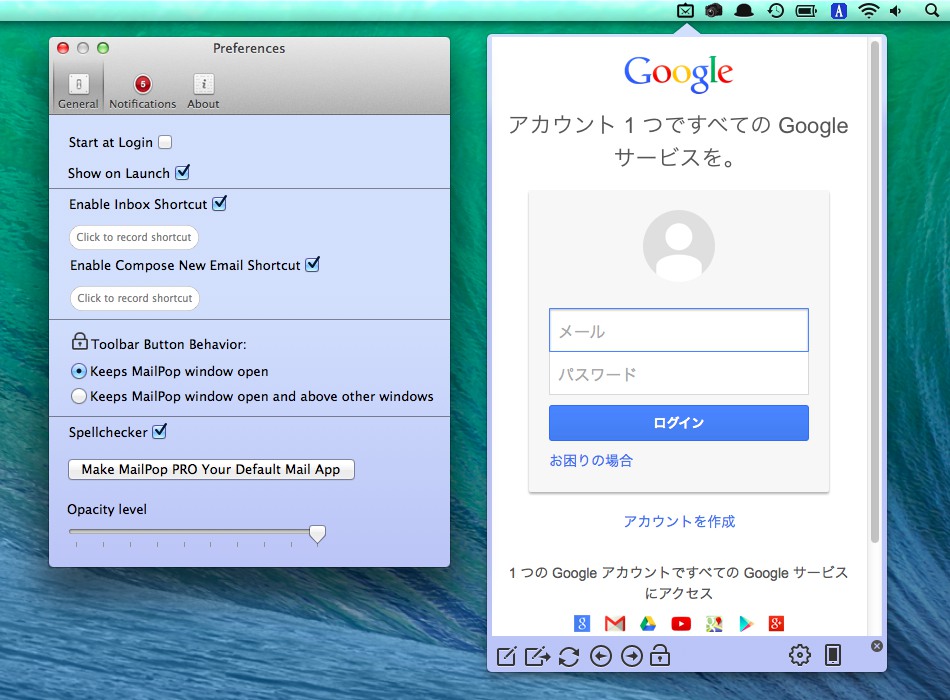Click the MailPop envelope icon in menu bar

pos(685,10)
